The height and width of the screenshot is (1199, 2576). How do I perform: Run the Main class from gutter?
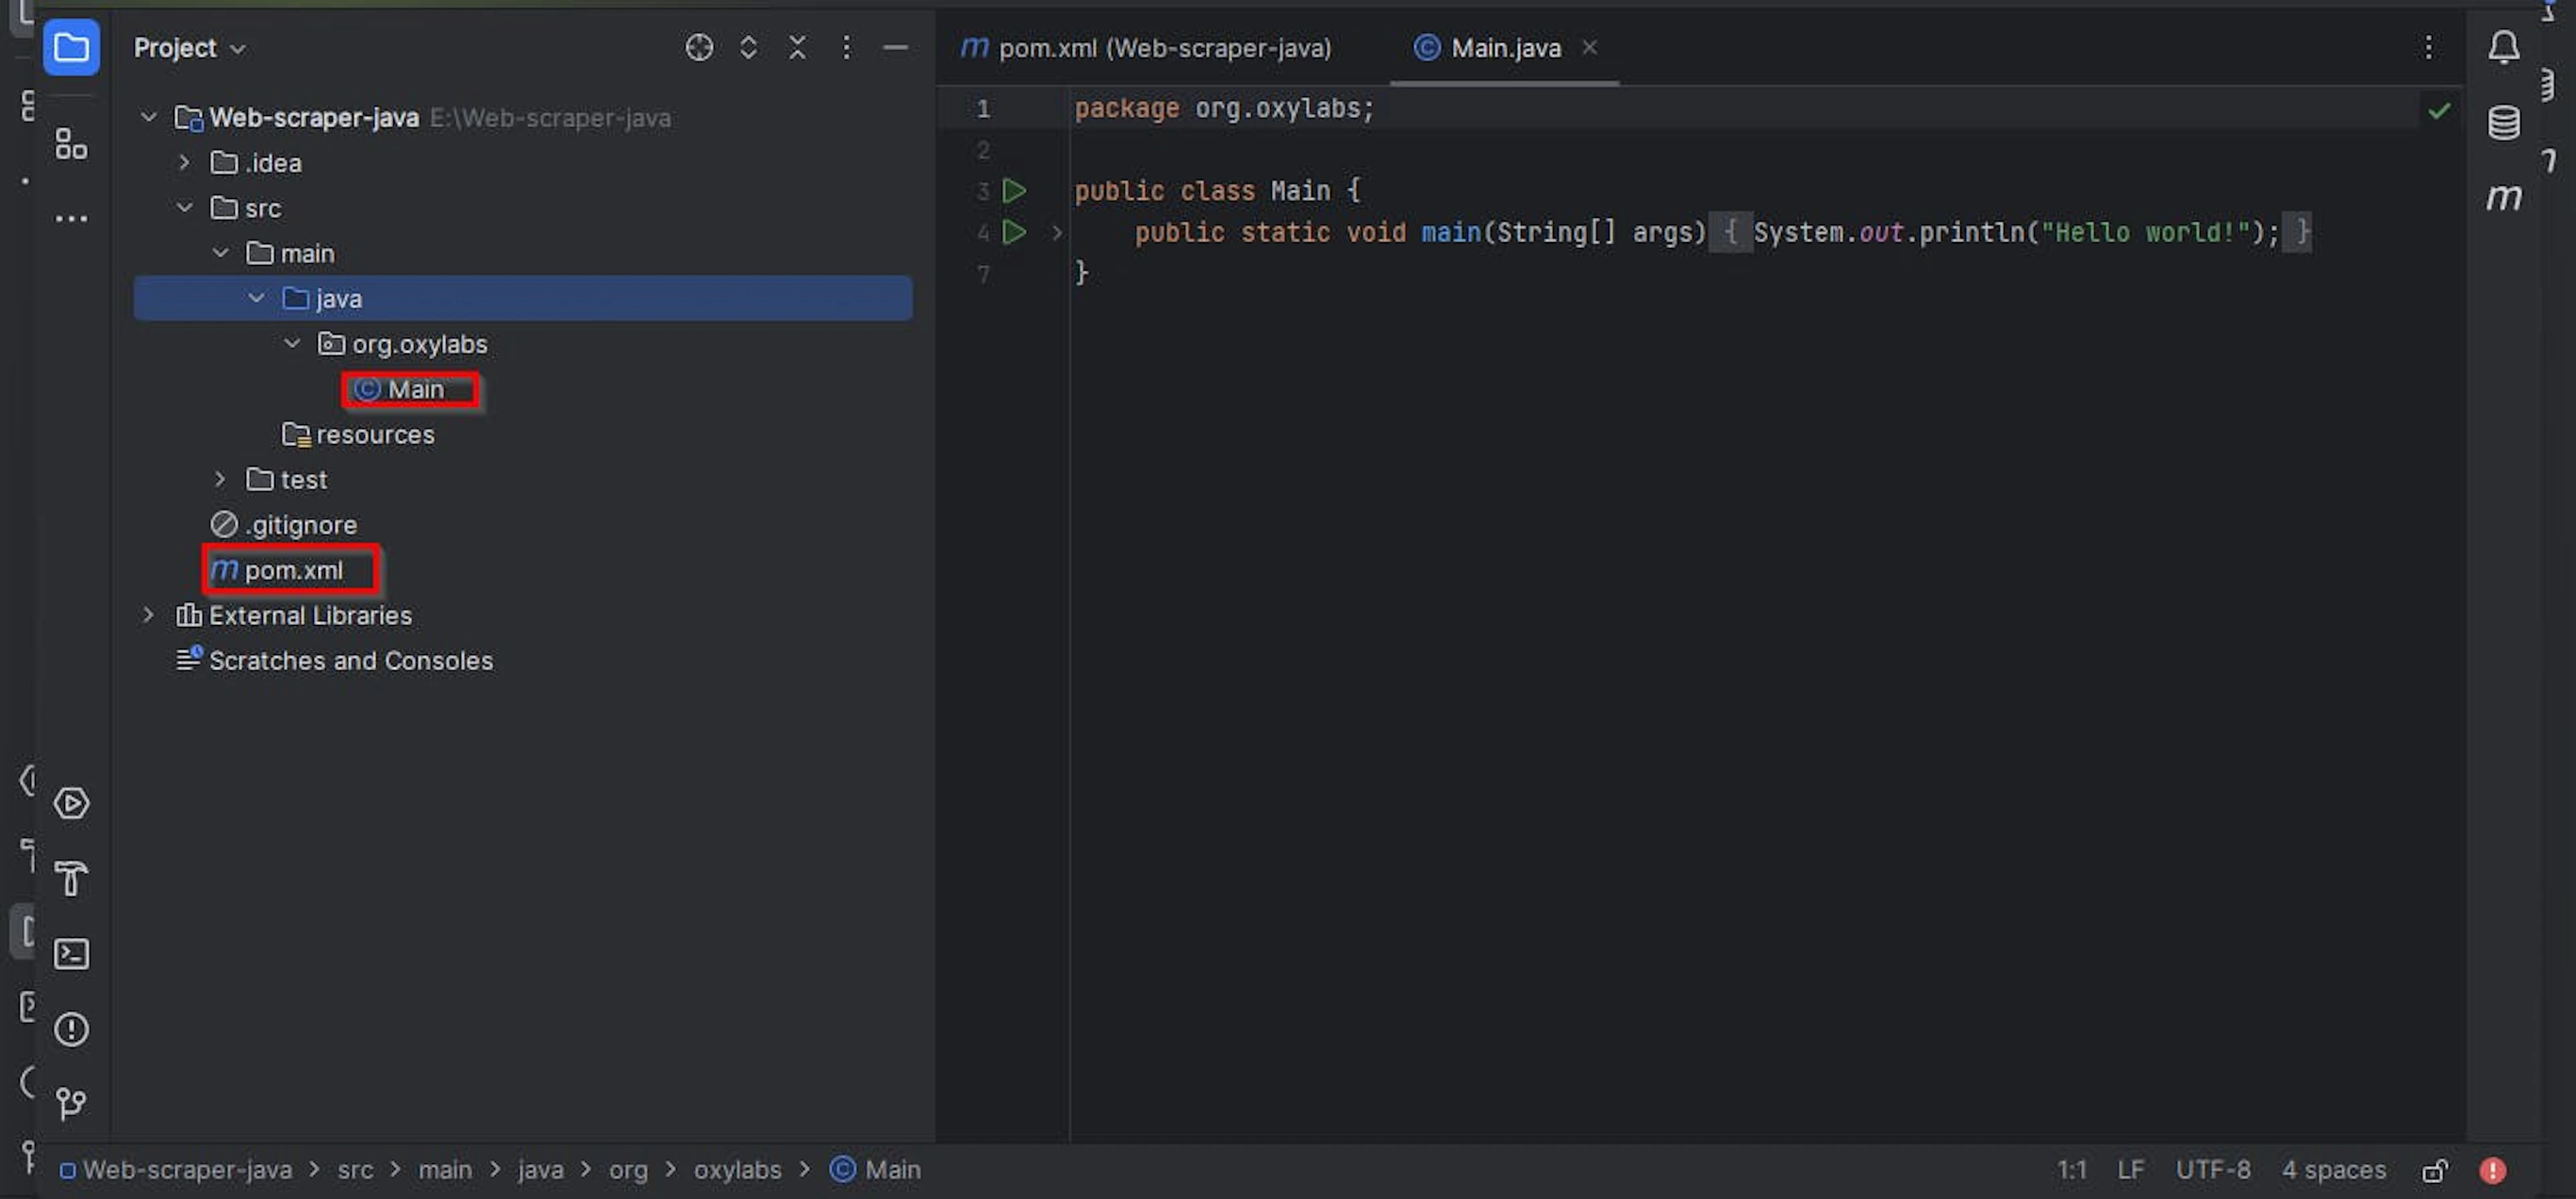pos(1014,190)
